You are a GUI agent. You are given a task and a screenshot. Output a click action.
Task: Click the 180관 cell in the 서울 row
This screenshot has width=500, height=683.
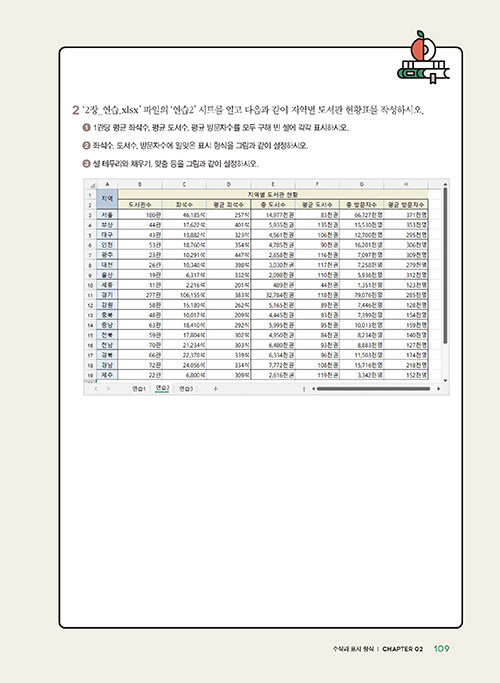(x=140, y=215)
